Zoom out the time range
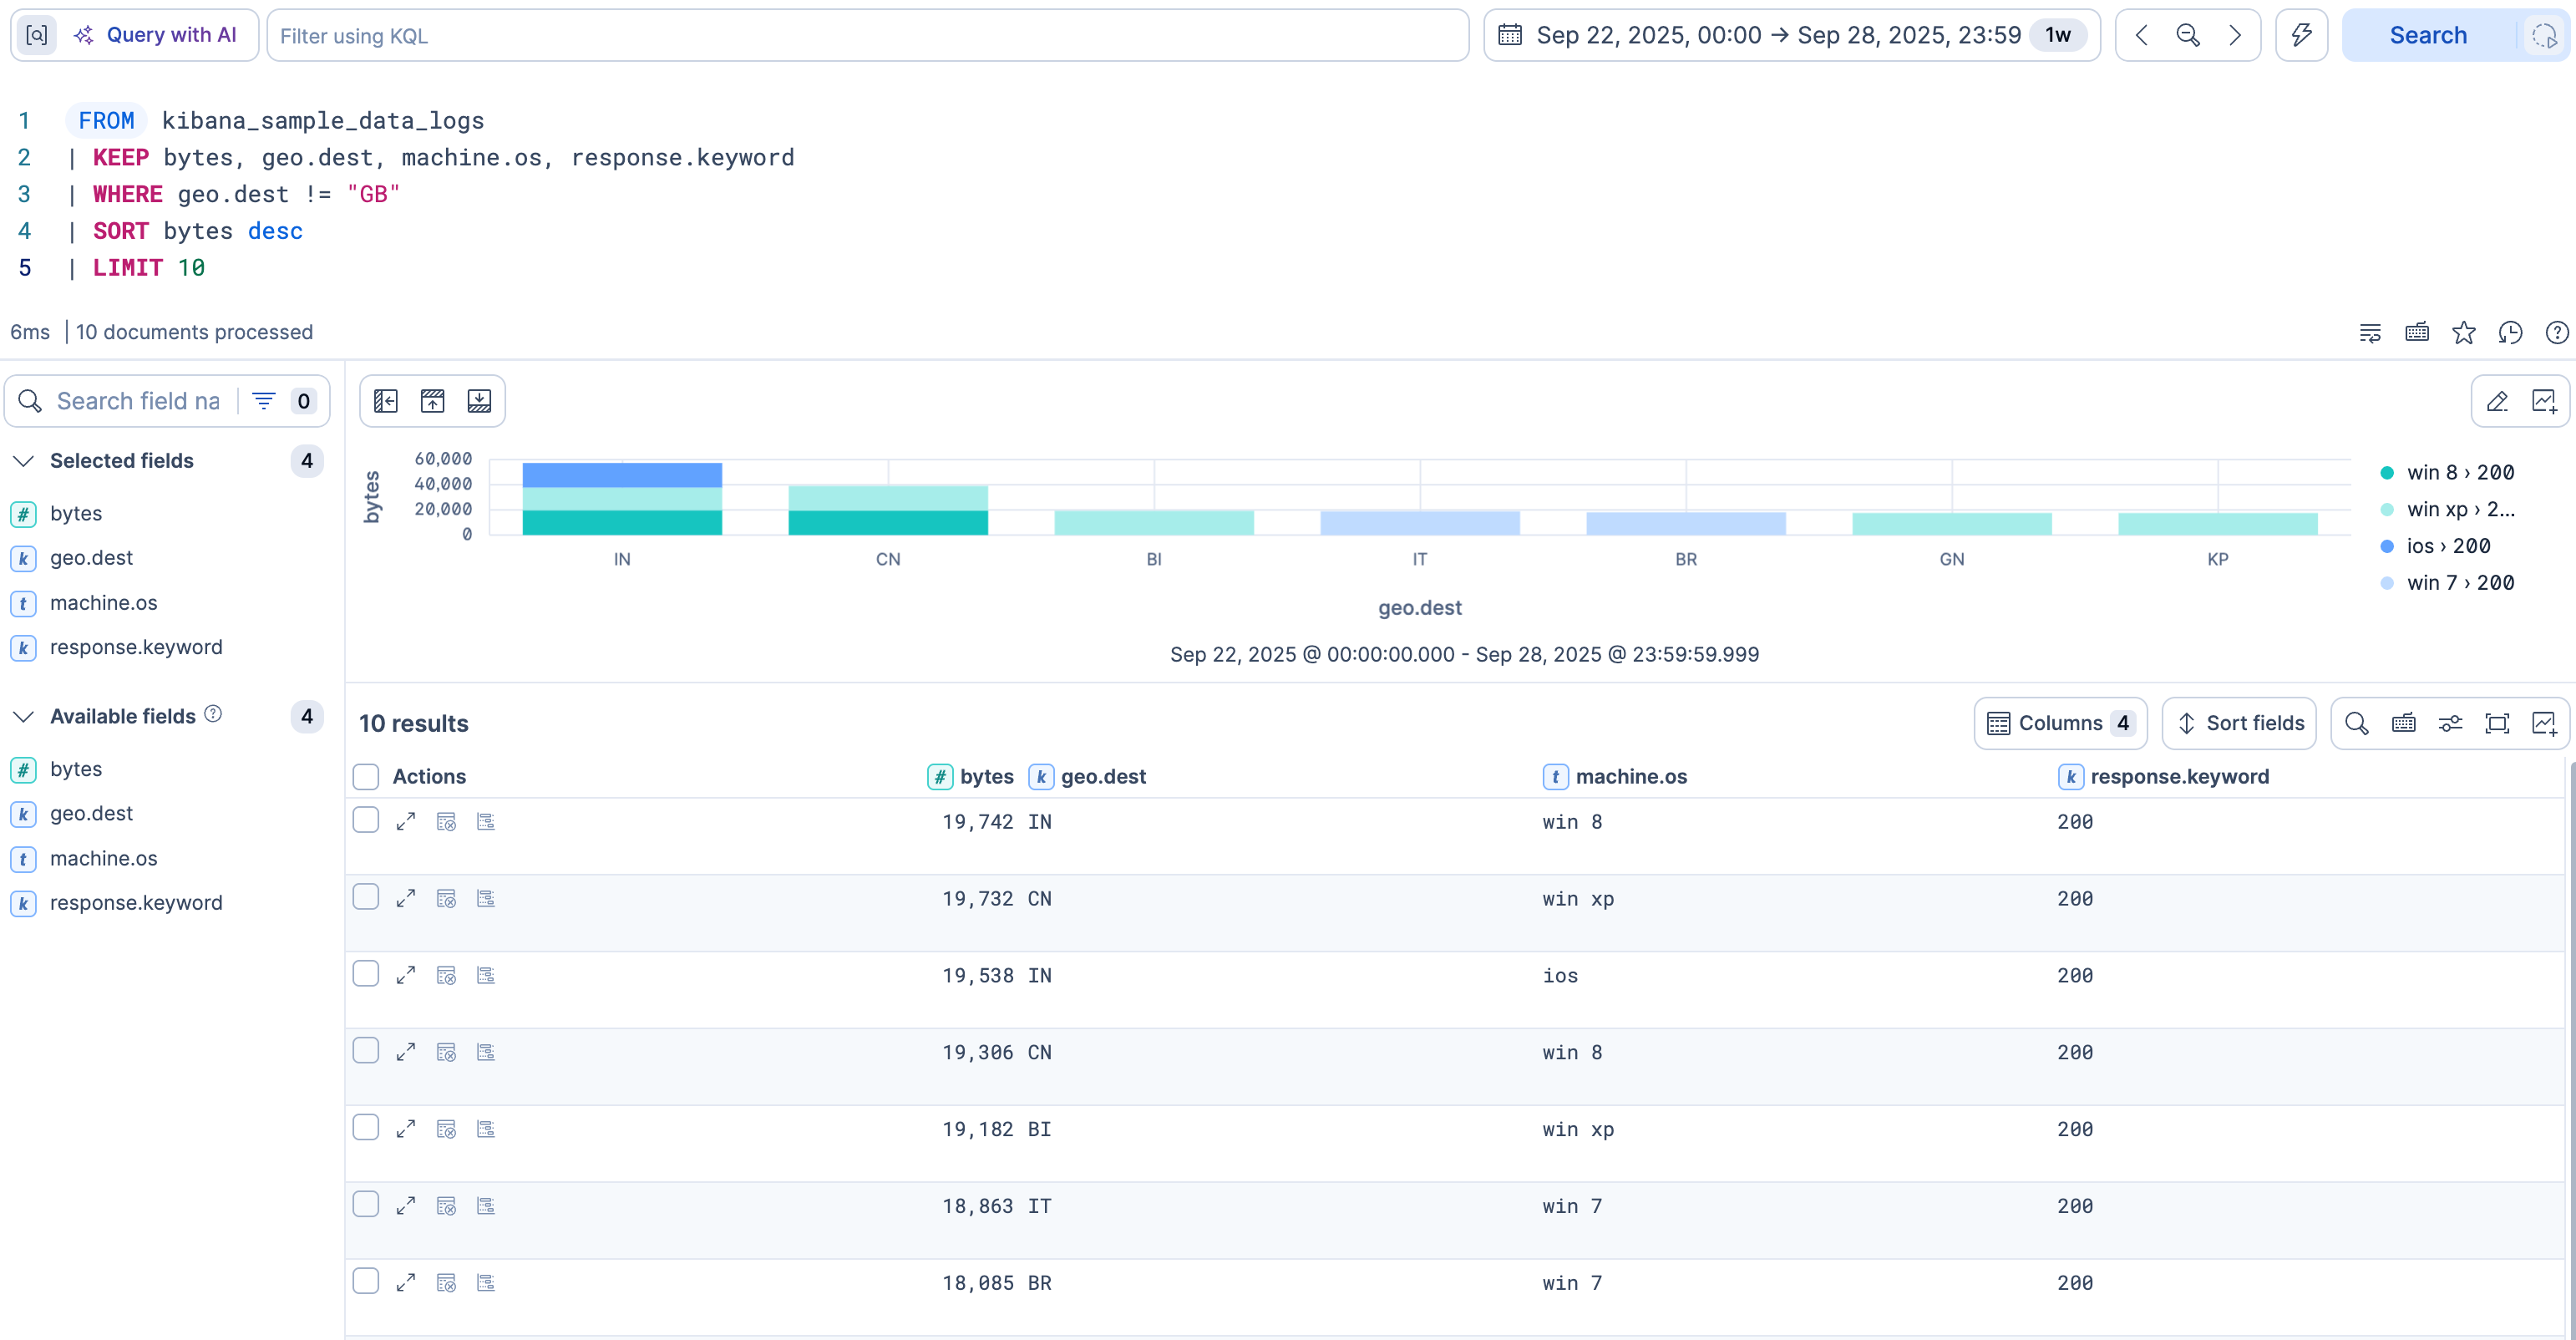 tap(2187, 35)
